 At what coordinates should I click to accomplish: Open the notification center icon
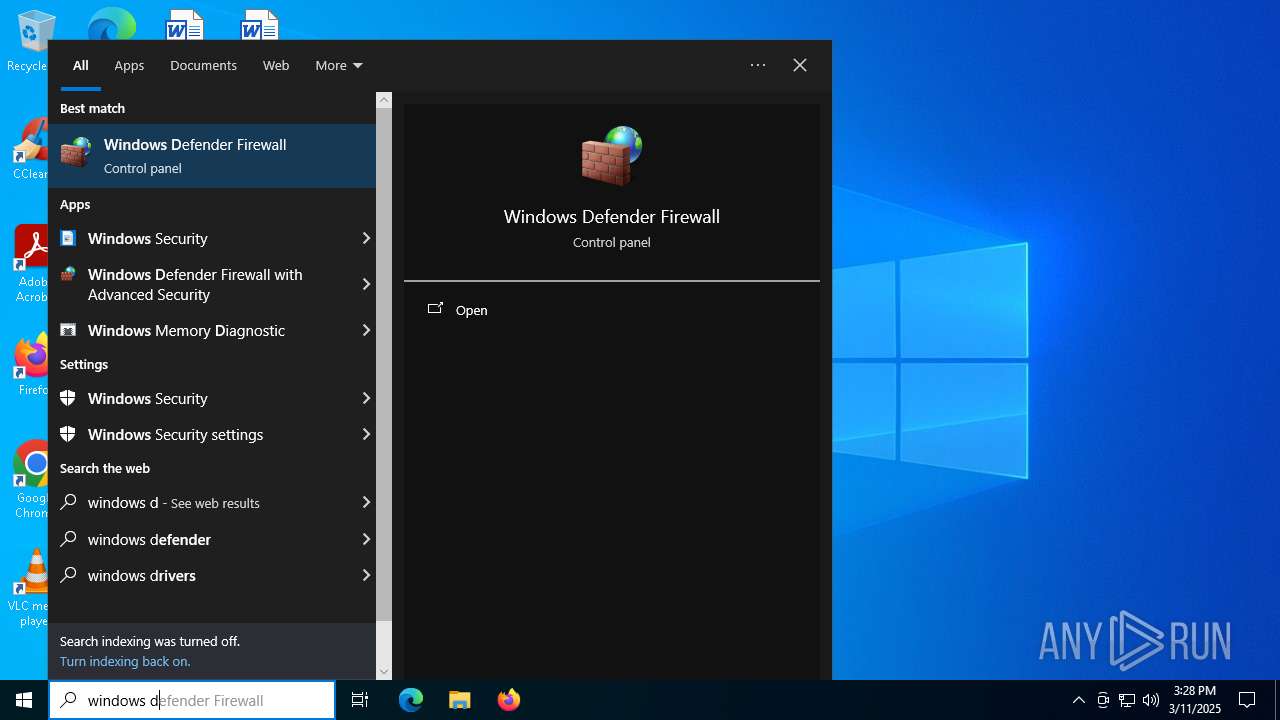(1247, 700)
